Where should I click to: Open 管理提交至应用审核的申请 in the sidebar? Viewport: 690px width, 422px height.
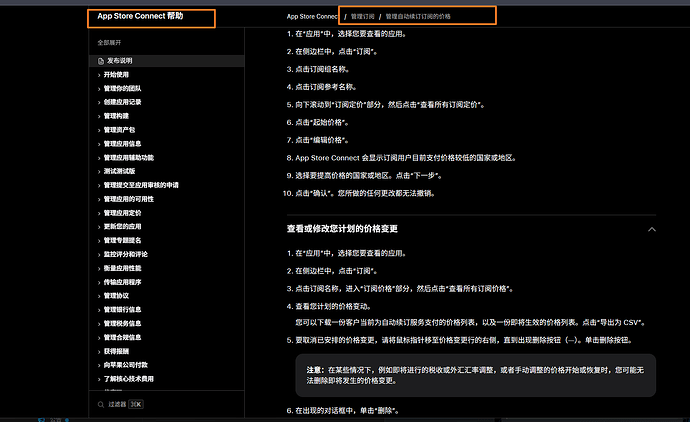click(x=141, y=185)
